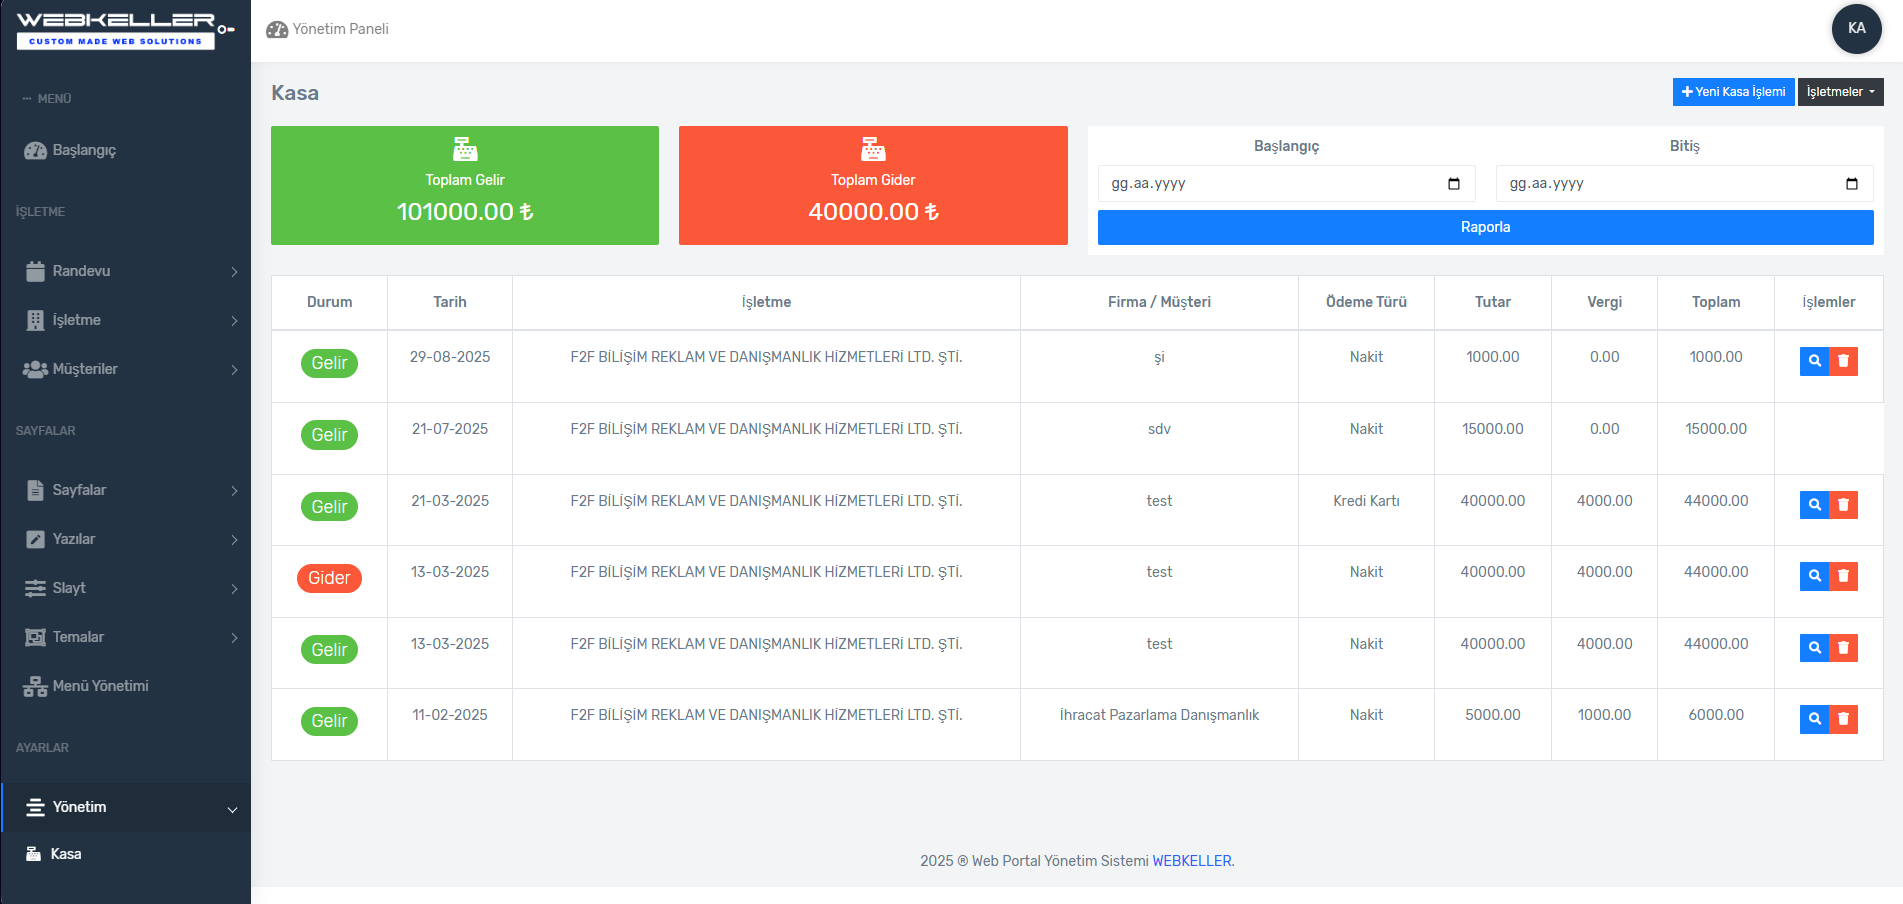Screen dimensions: 1903x904
Task: Delete the 29-08-2025 entry with the trash icon
Action: tap(1843, 361)
